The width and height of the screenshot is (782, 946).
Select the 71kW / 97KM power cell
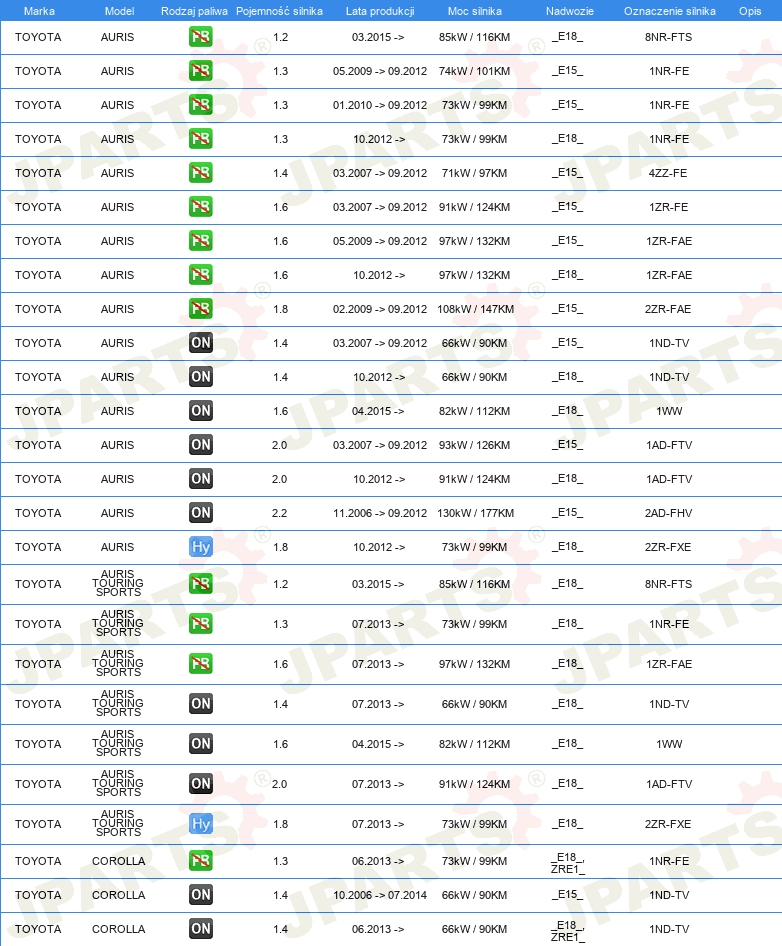pyautogui.click(x=474, y=173)
